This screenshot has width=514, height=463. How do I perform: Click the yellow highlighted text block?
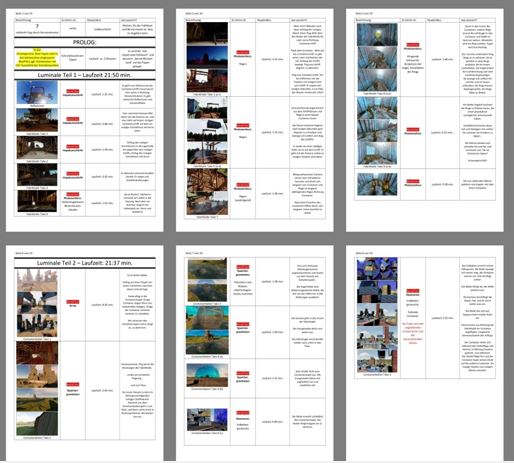pos(37,59)
